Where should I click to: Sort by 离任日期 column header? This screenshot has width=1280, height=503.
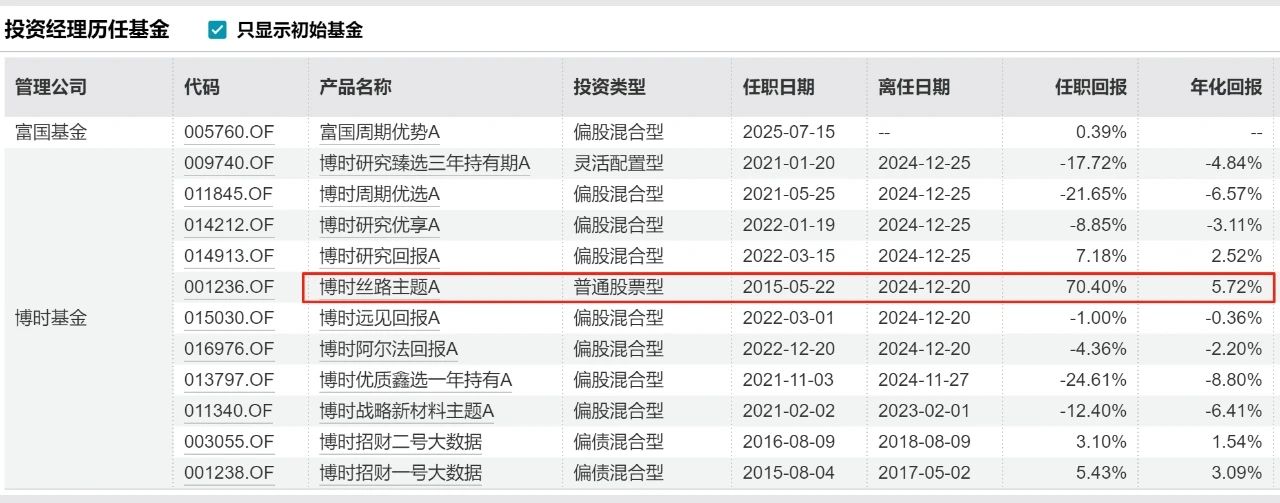(914, 87)
